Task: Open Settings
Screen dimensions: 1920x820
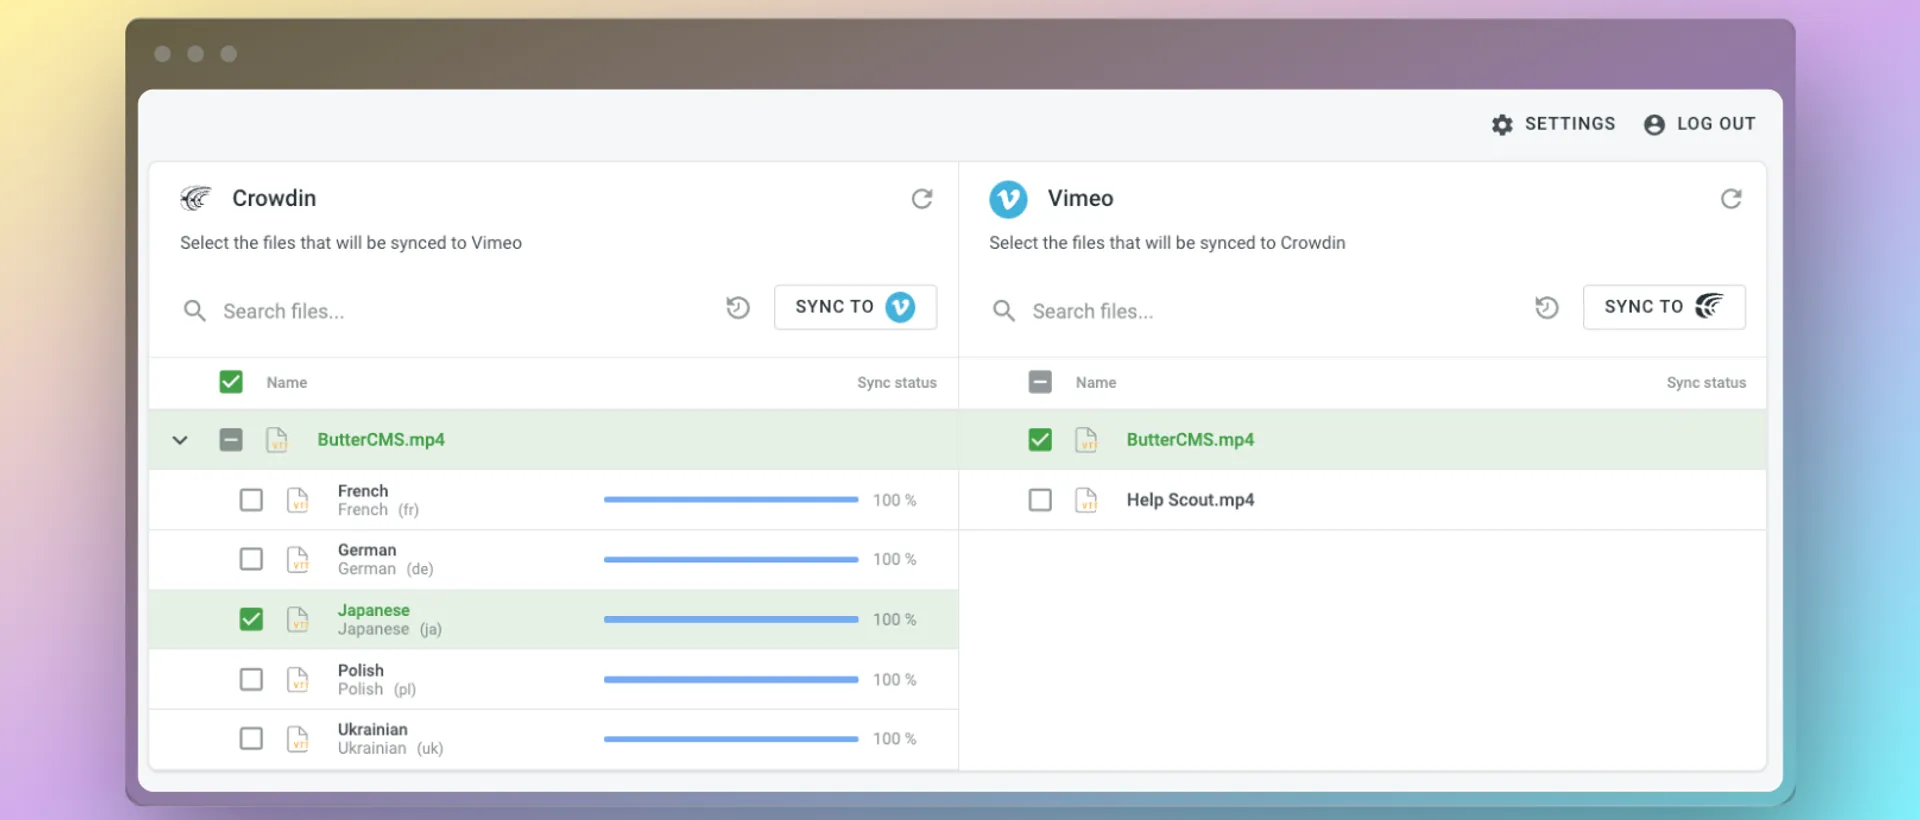Action: click(1553, 124)
